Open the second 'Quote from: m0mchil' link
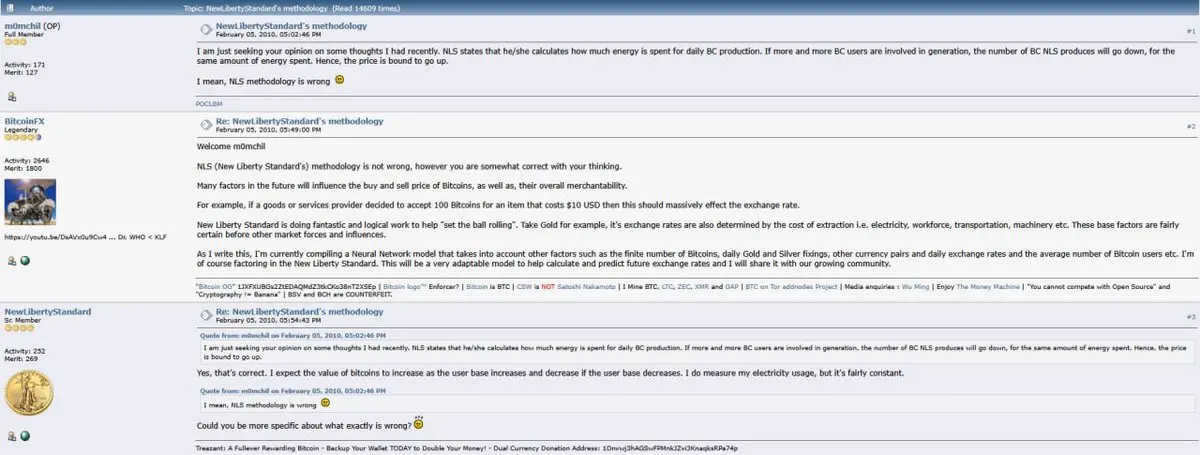 [x=292, y=390]
